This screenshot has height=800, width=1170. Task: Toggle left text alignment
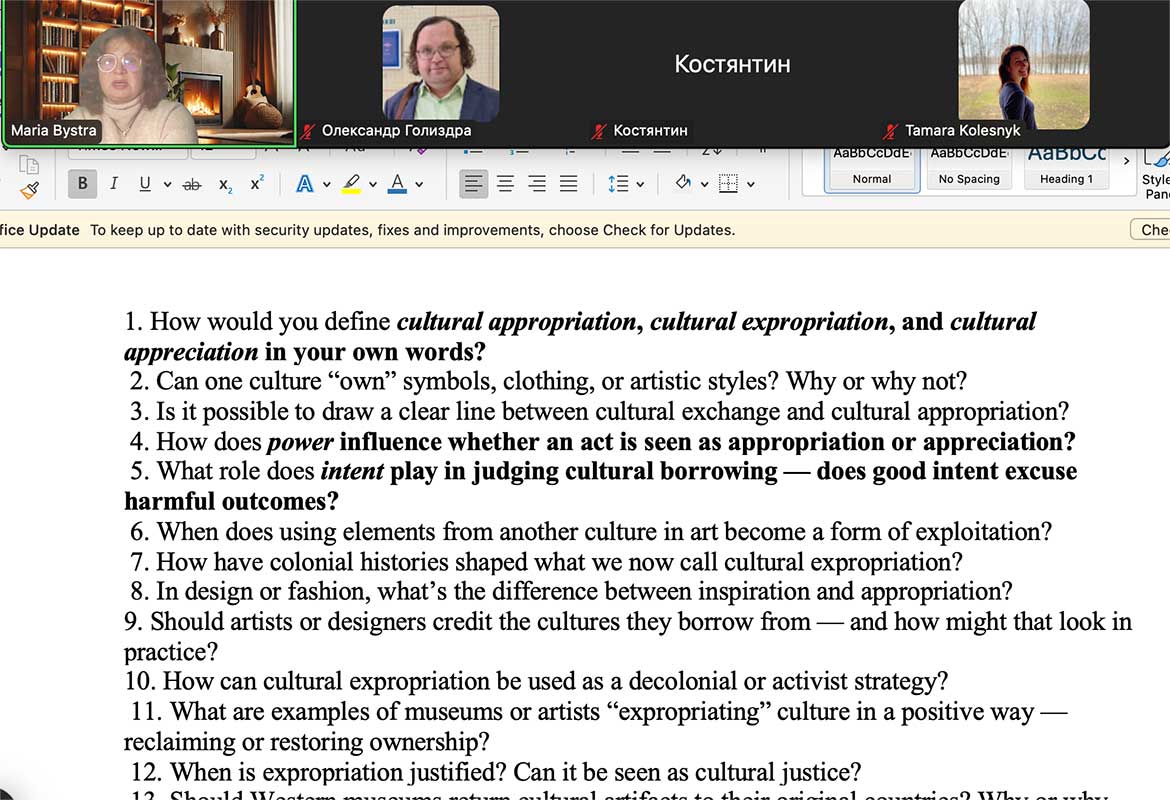[x=474, y=184]
